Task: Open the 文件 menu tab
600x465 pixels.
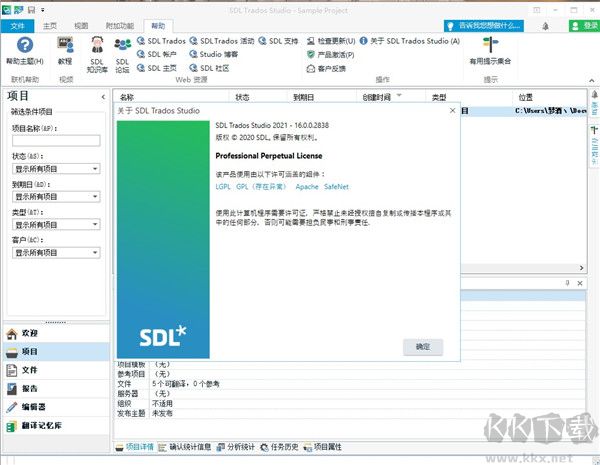Action: coord(17,24)
